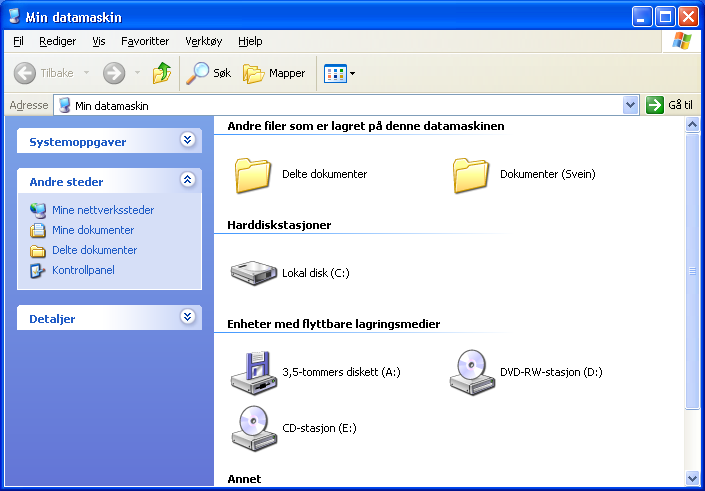Click the Tilbake back arrow icon
The width and height of the screenshot is (705, 491).
click(24, 73)
